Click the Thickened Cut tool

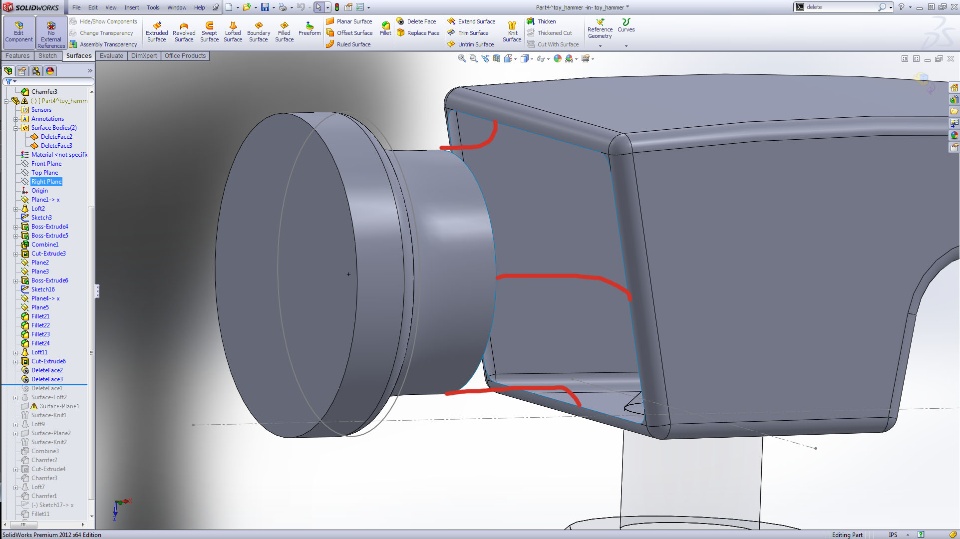pos(549,32)
